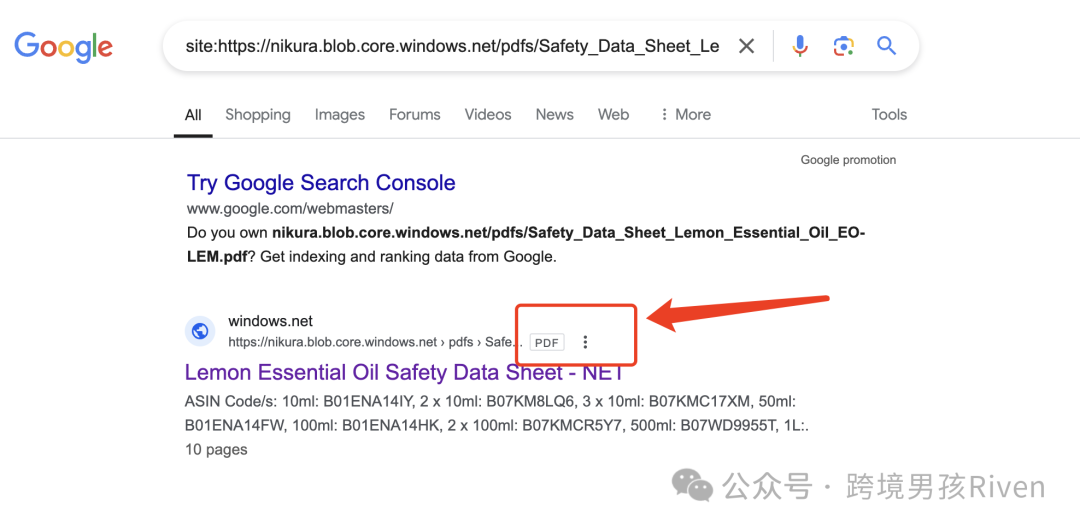Viewport: 1080px width, 530px height.
Task: Click the blue magnifier search button
Action: [886, 46]
